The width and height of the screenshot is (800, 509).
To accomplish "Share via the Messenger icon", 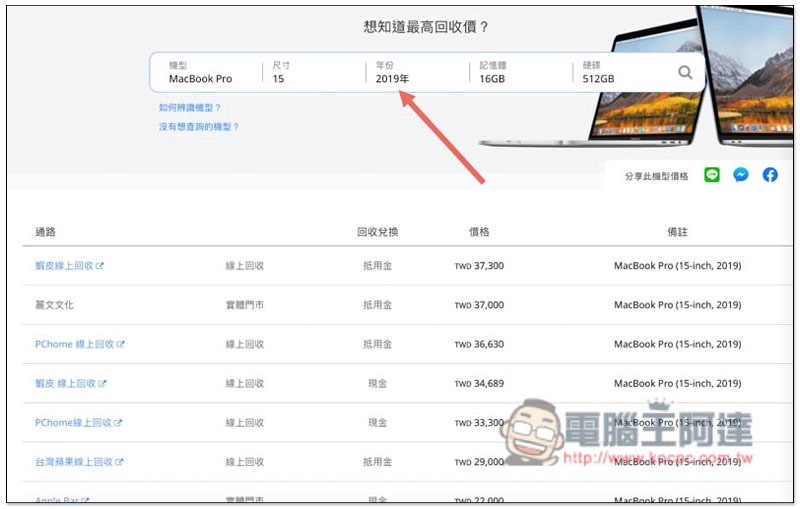I will pos(741,175).
